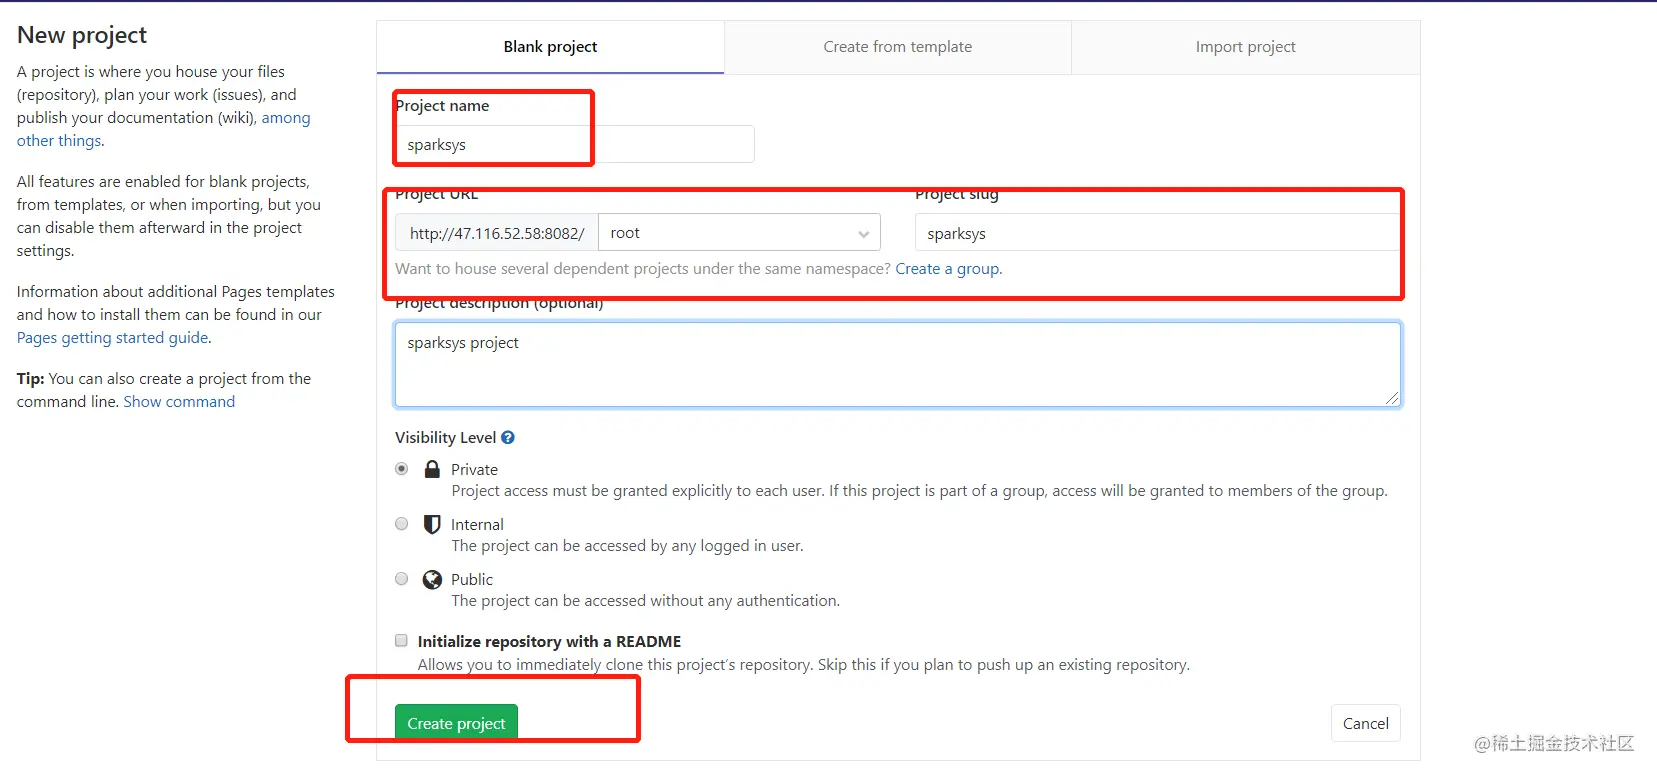Click the Internal shield icon
This screenshot has height=776, width=1657.
(432, 524)
